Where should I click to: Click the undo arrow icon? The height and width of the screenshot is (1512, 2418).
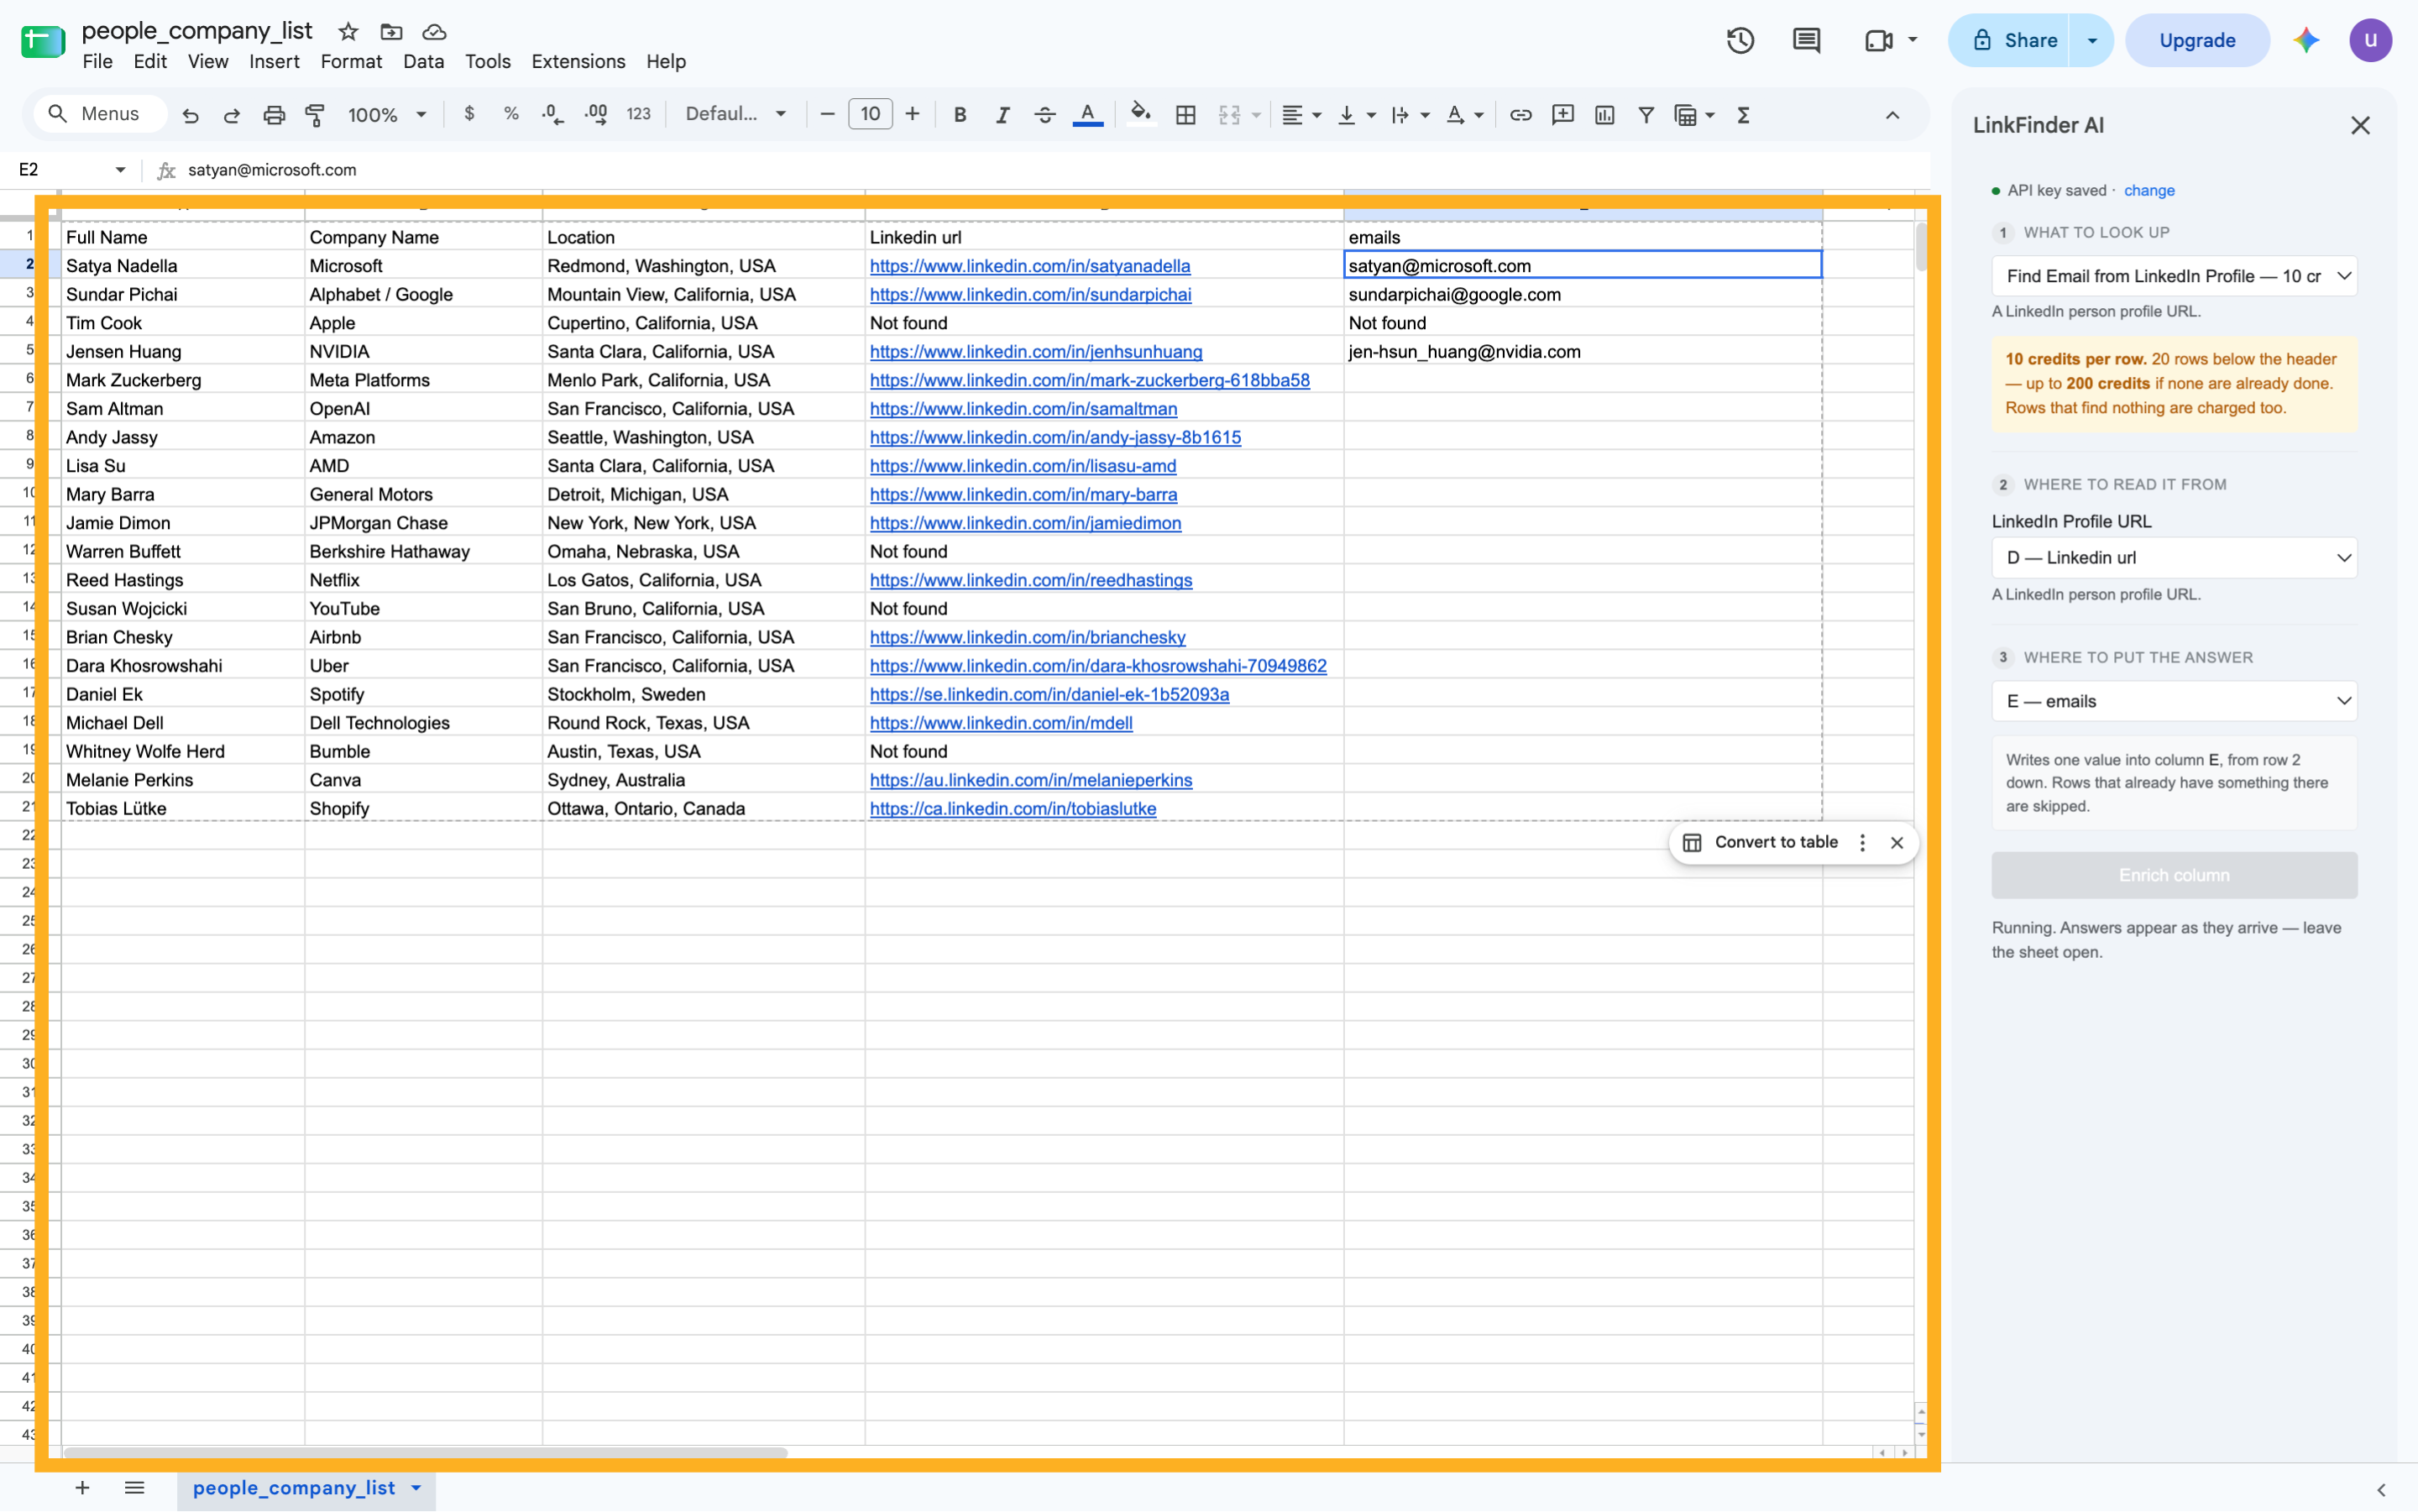[x=190, y=115]
